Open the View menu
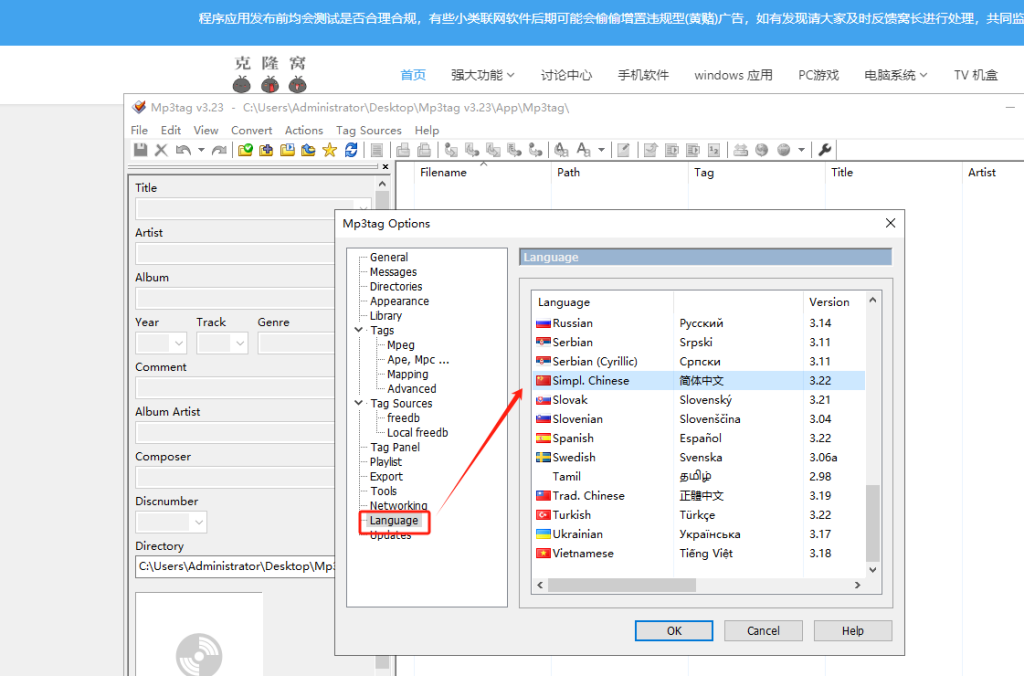Screen dimensions: 1024x676 pos(206,130)
